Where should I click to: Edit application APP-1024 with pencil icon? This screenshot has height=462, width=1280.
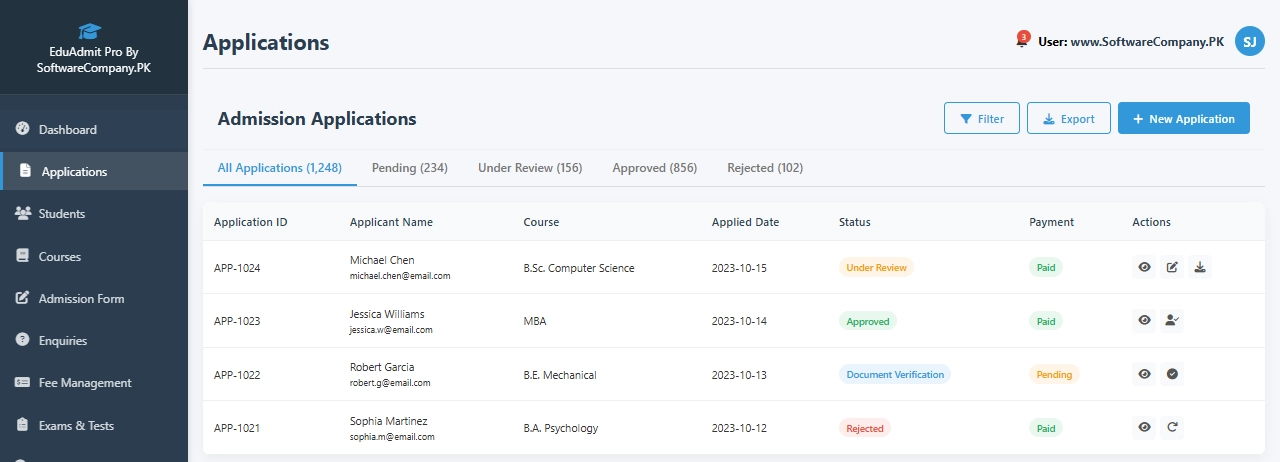click(1173, 267)
